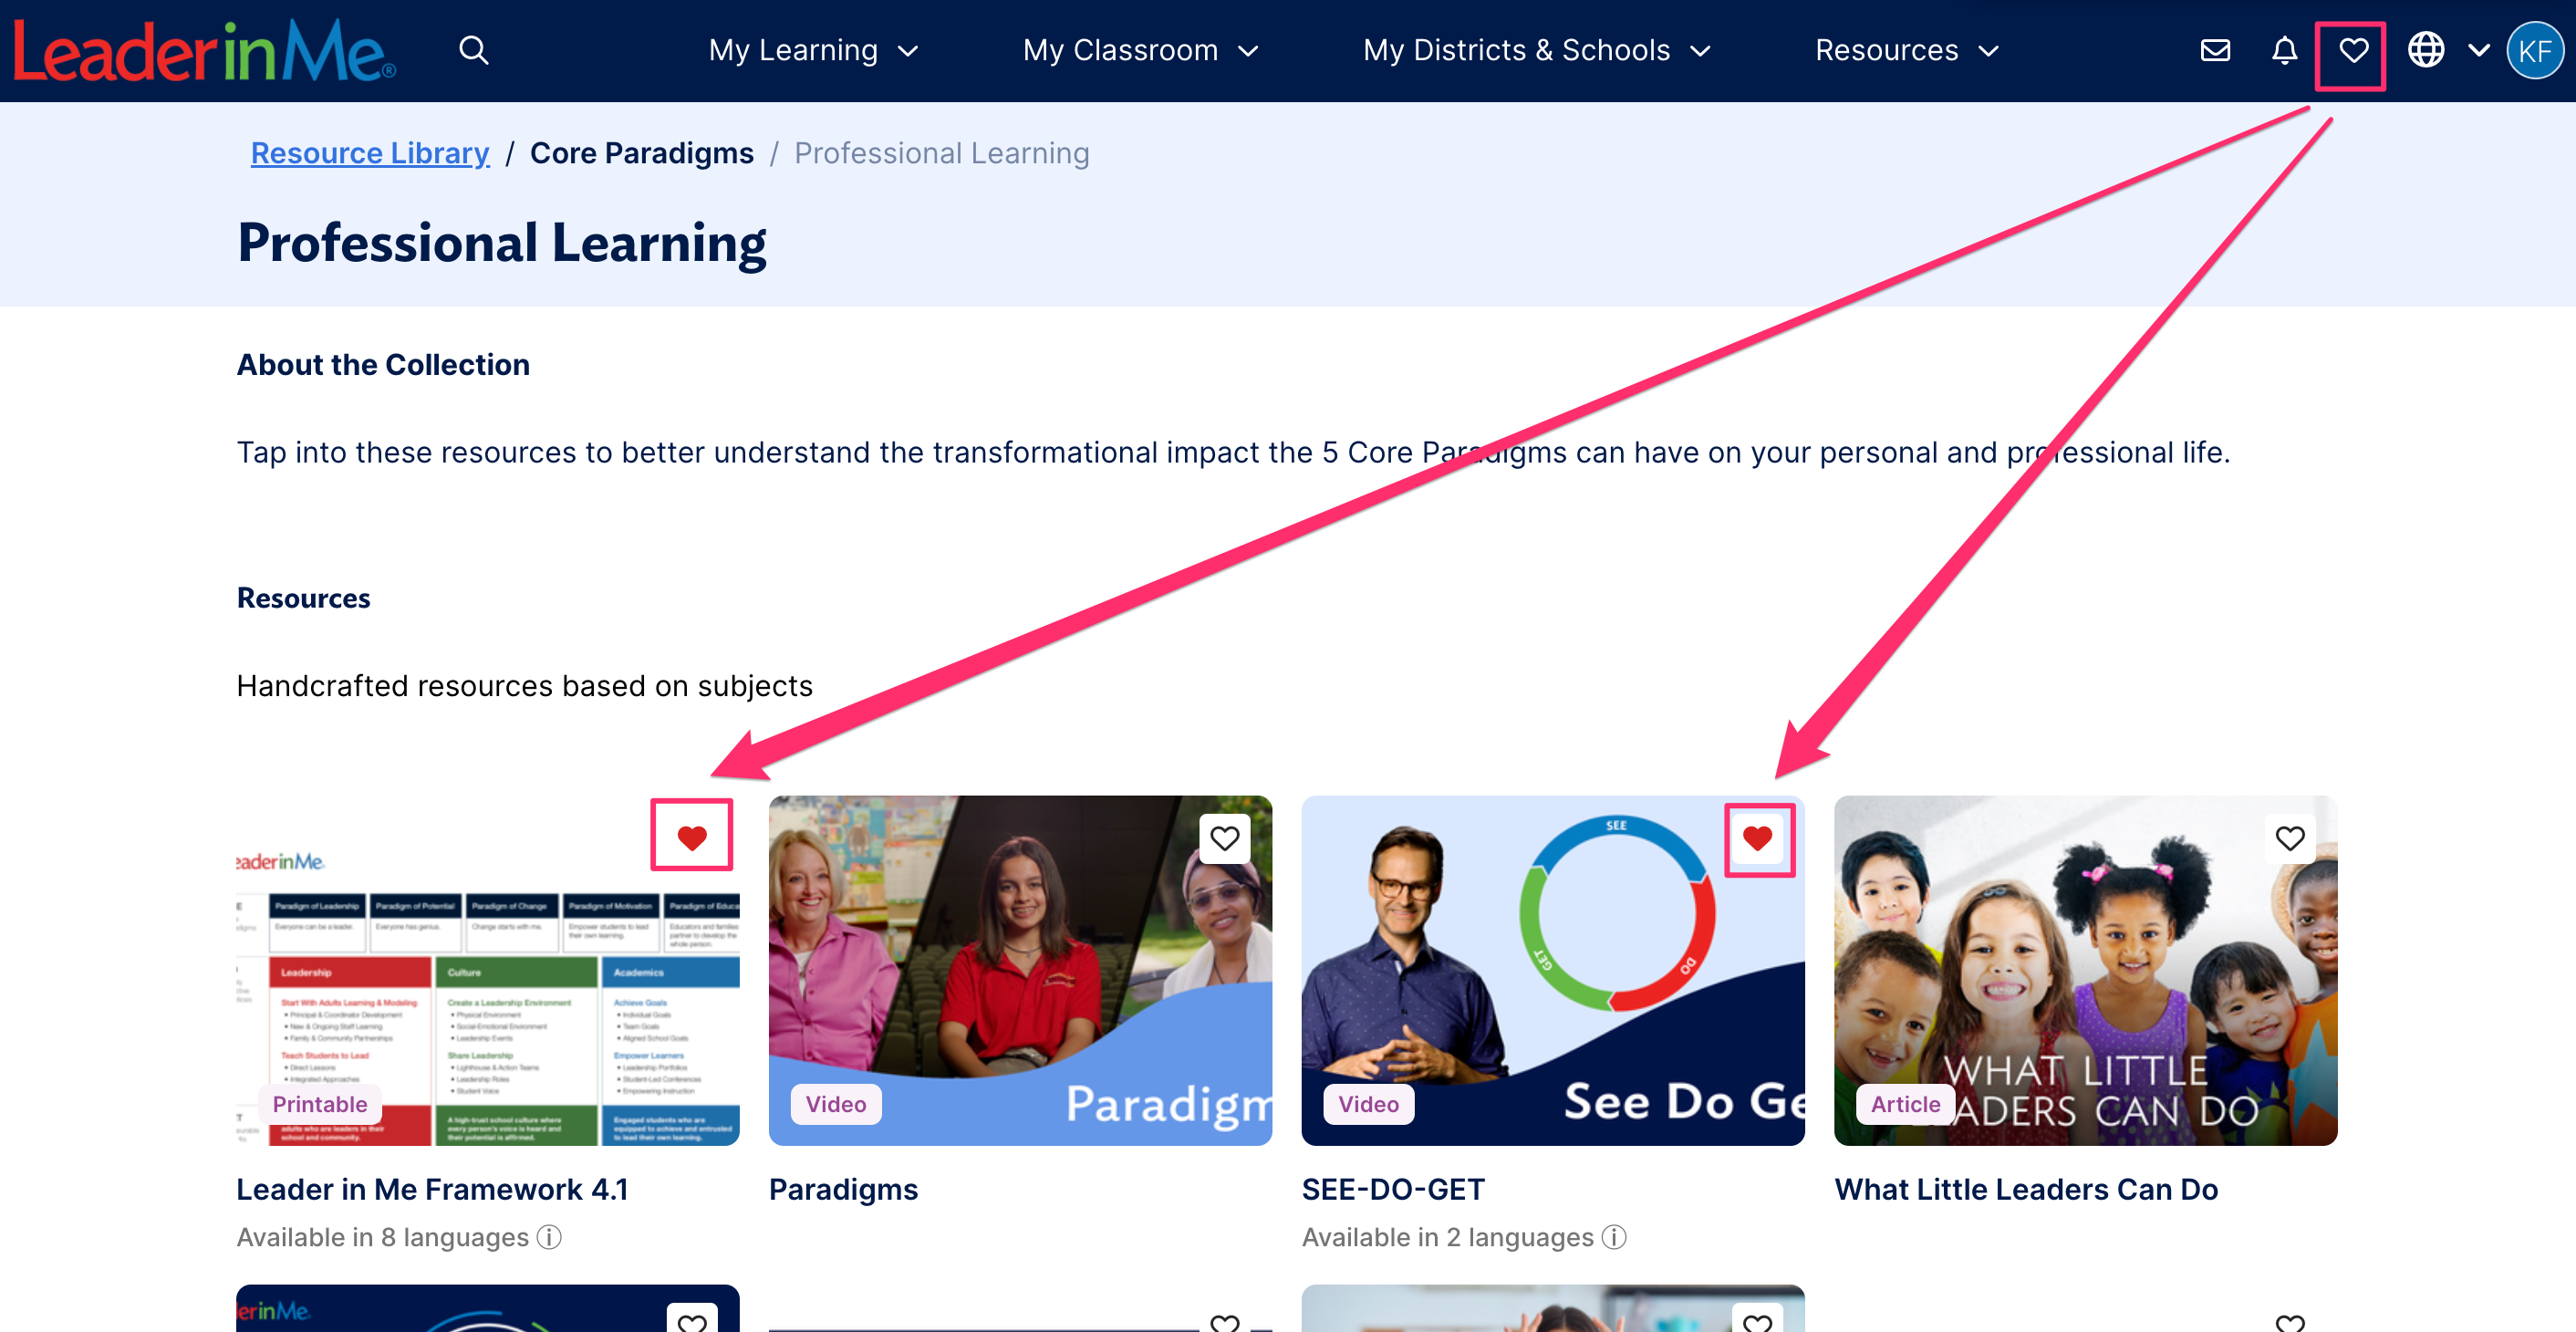2576x1332 pixels.
Task: Unfavorite the SEE-DO-GET video
Action: [1757, 838]
